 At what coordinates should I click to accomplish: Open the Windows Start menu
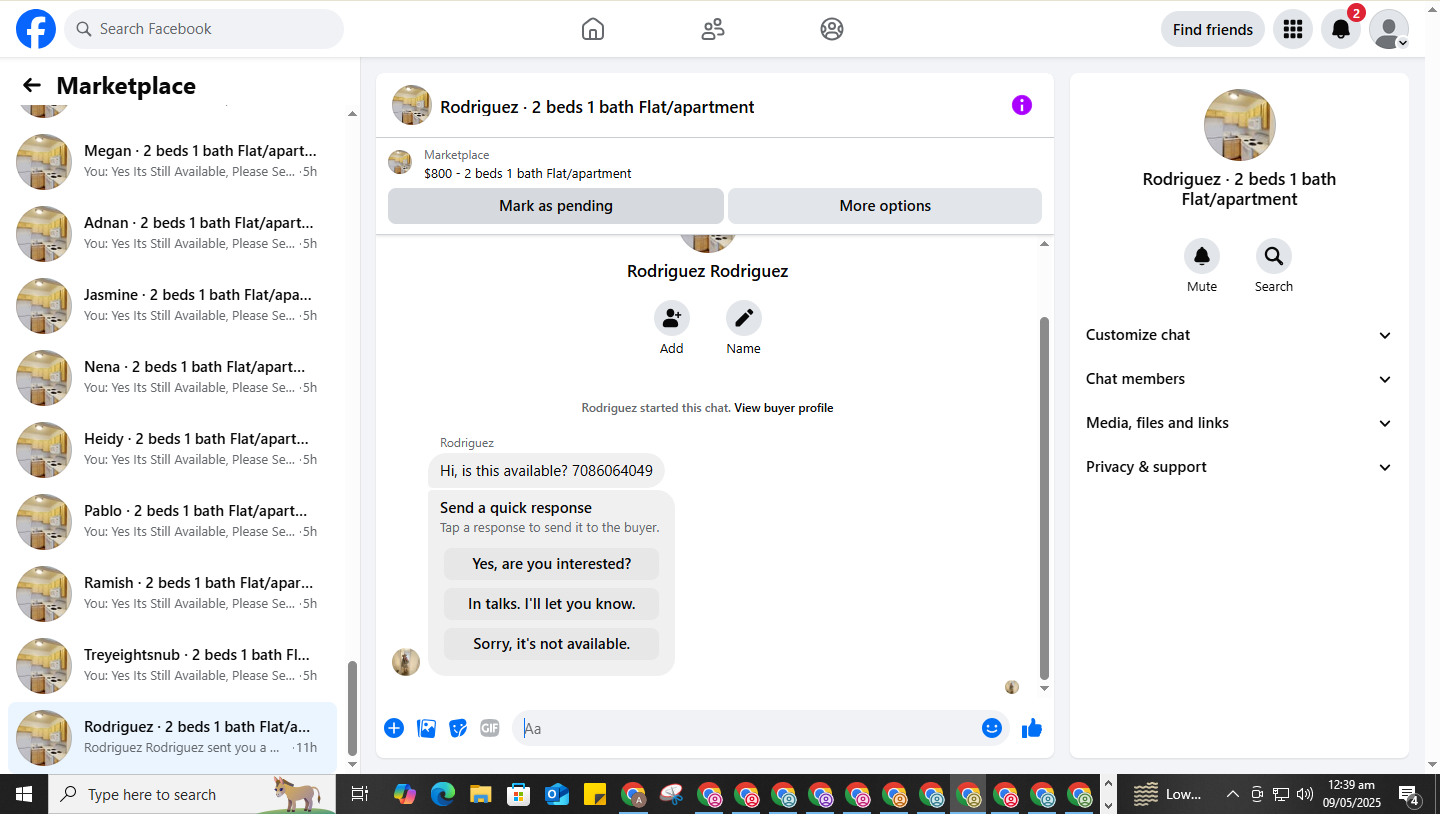coord(24,794)
